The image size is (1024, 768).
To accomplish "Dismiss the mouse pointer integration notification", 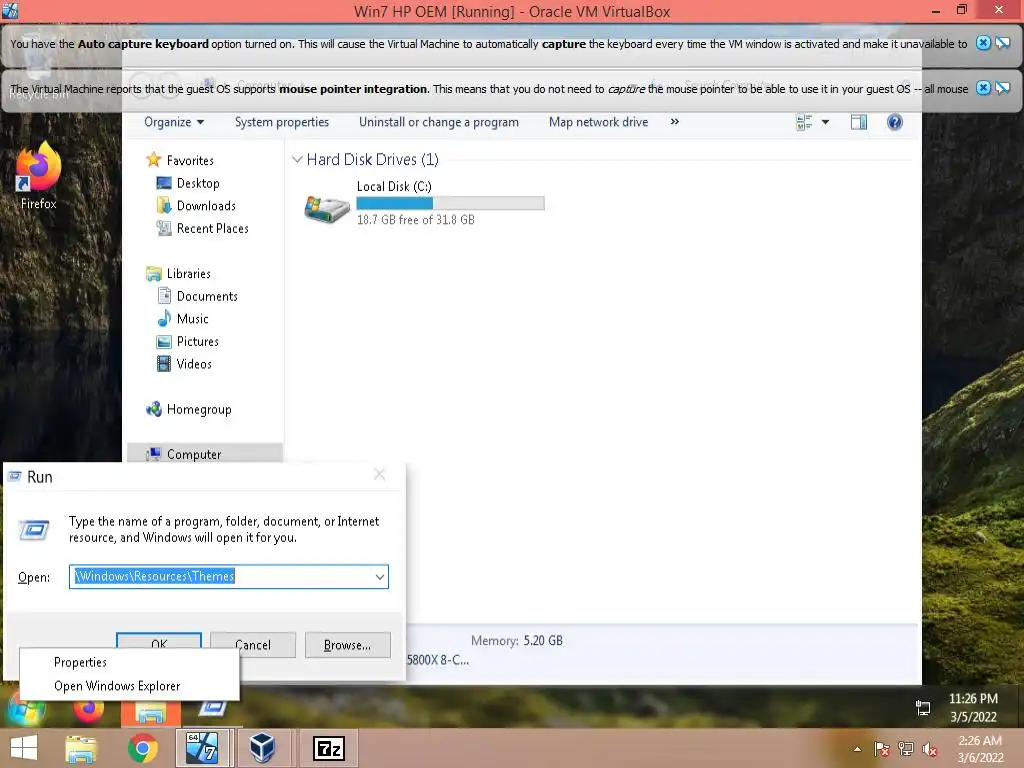I will 983,88.
